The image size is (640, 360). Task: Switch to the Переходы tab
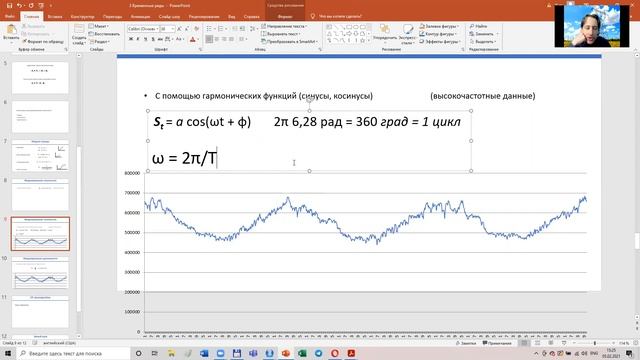[x=112, y=17]
